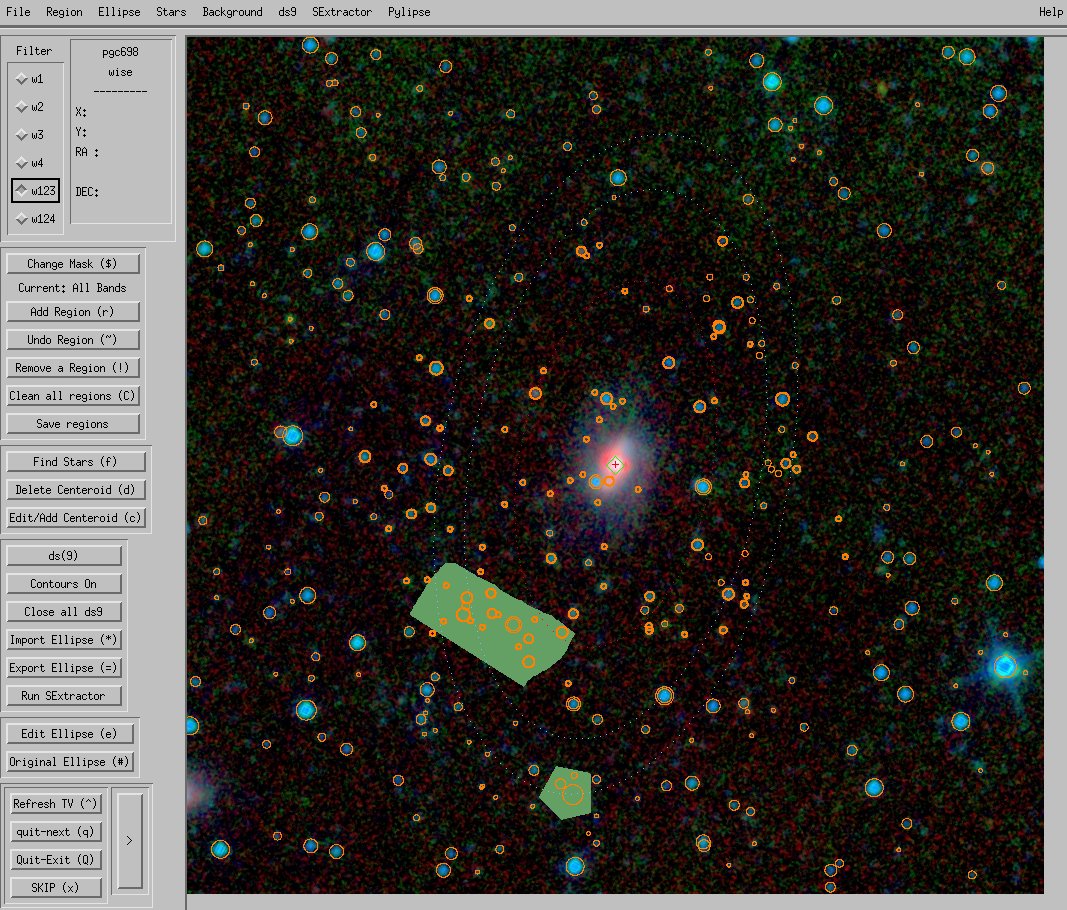Click Import Ellipse (*) button
The height and width of the screenshot is (910, 1067).
[64, 640]
